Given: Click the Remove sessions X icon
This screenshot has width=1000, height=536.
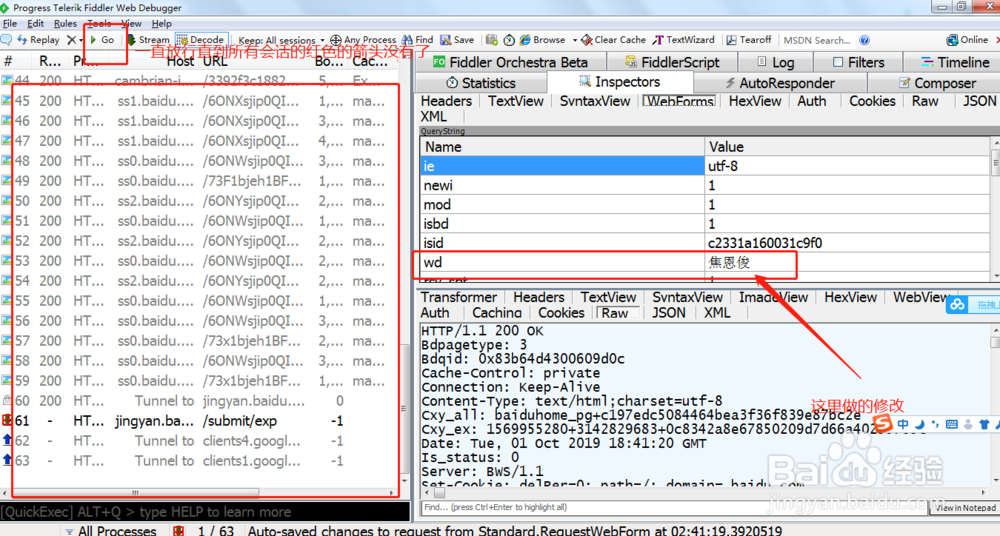Looking at the screenshot, I should [71, 40].
